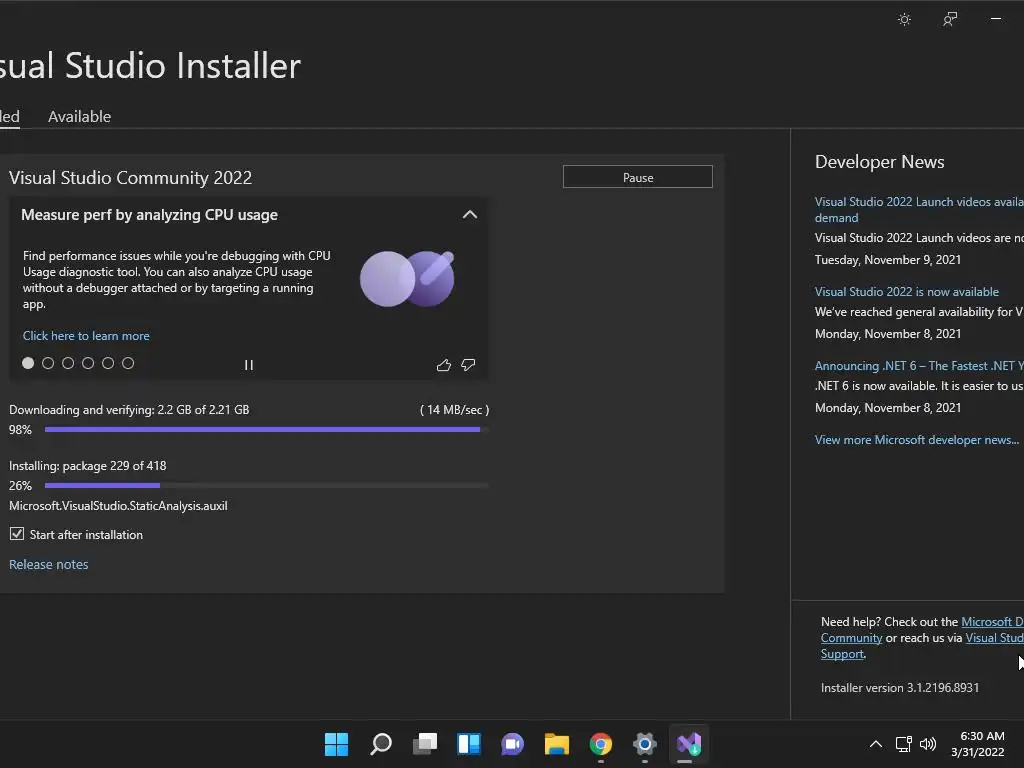Viewport: 1024px width, 768px height.
Task: Show hidden system tray icons
Action: 876,744
